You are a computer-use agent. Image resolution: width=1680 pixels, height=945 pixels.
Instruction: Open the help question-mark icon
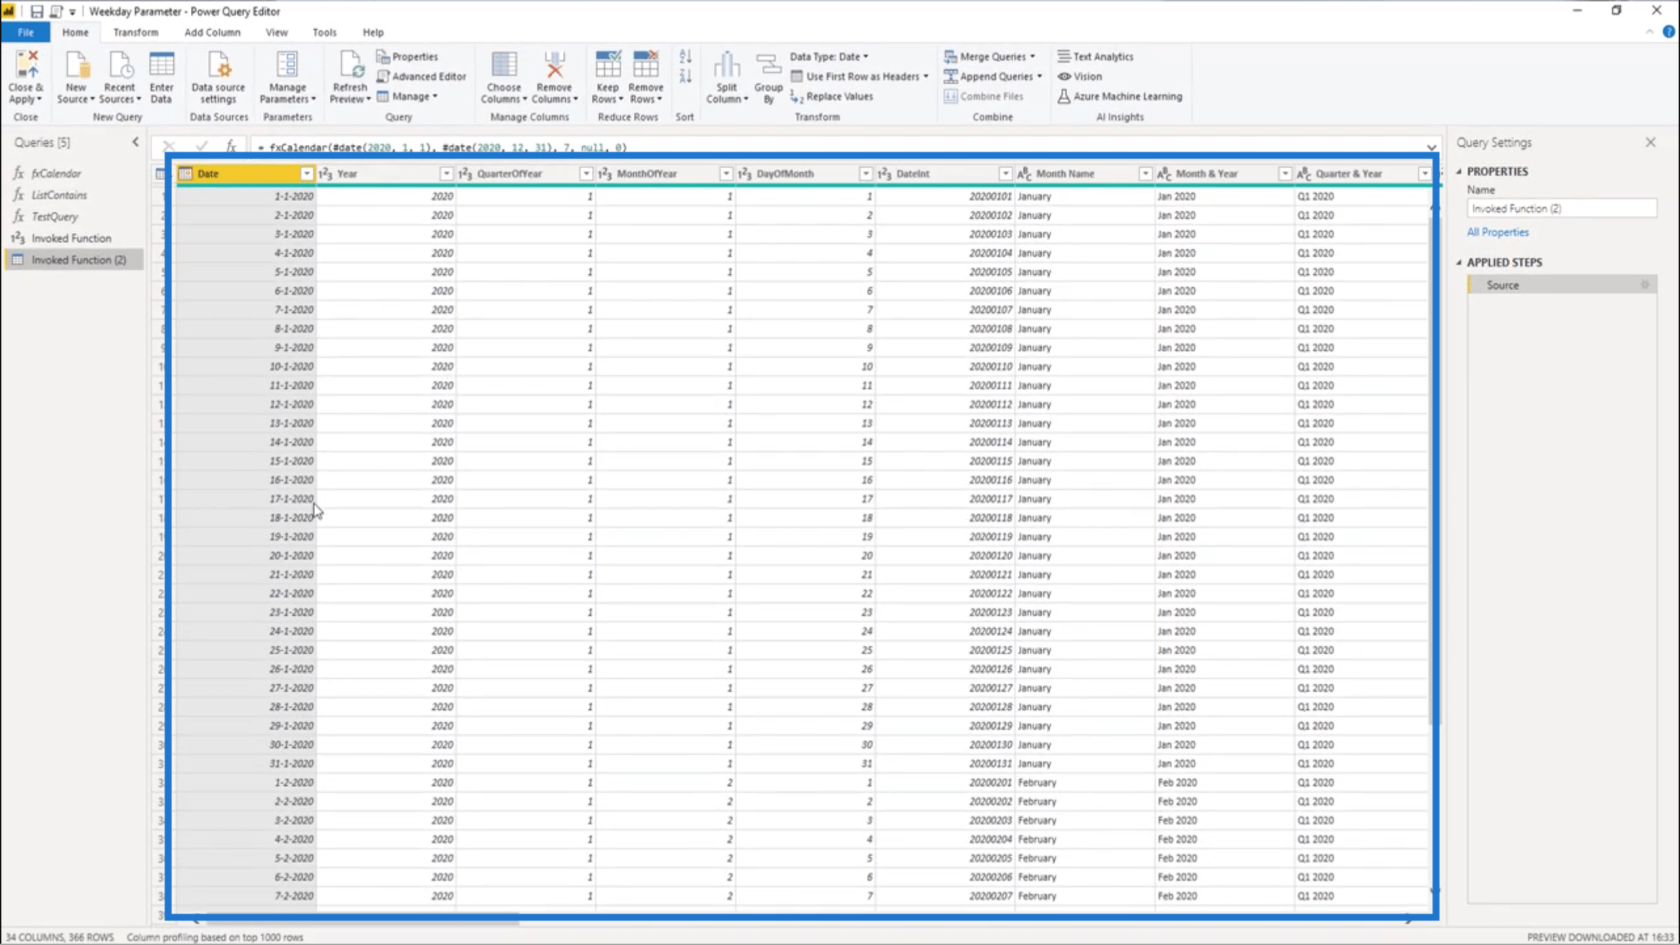[x=1668, y=32]
